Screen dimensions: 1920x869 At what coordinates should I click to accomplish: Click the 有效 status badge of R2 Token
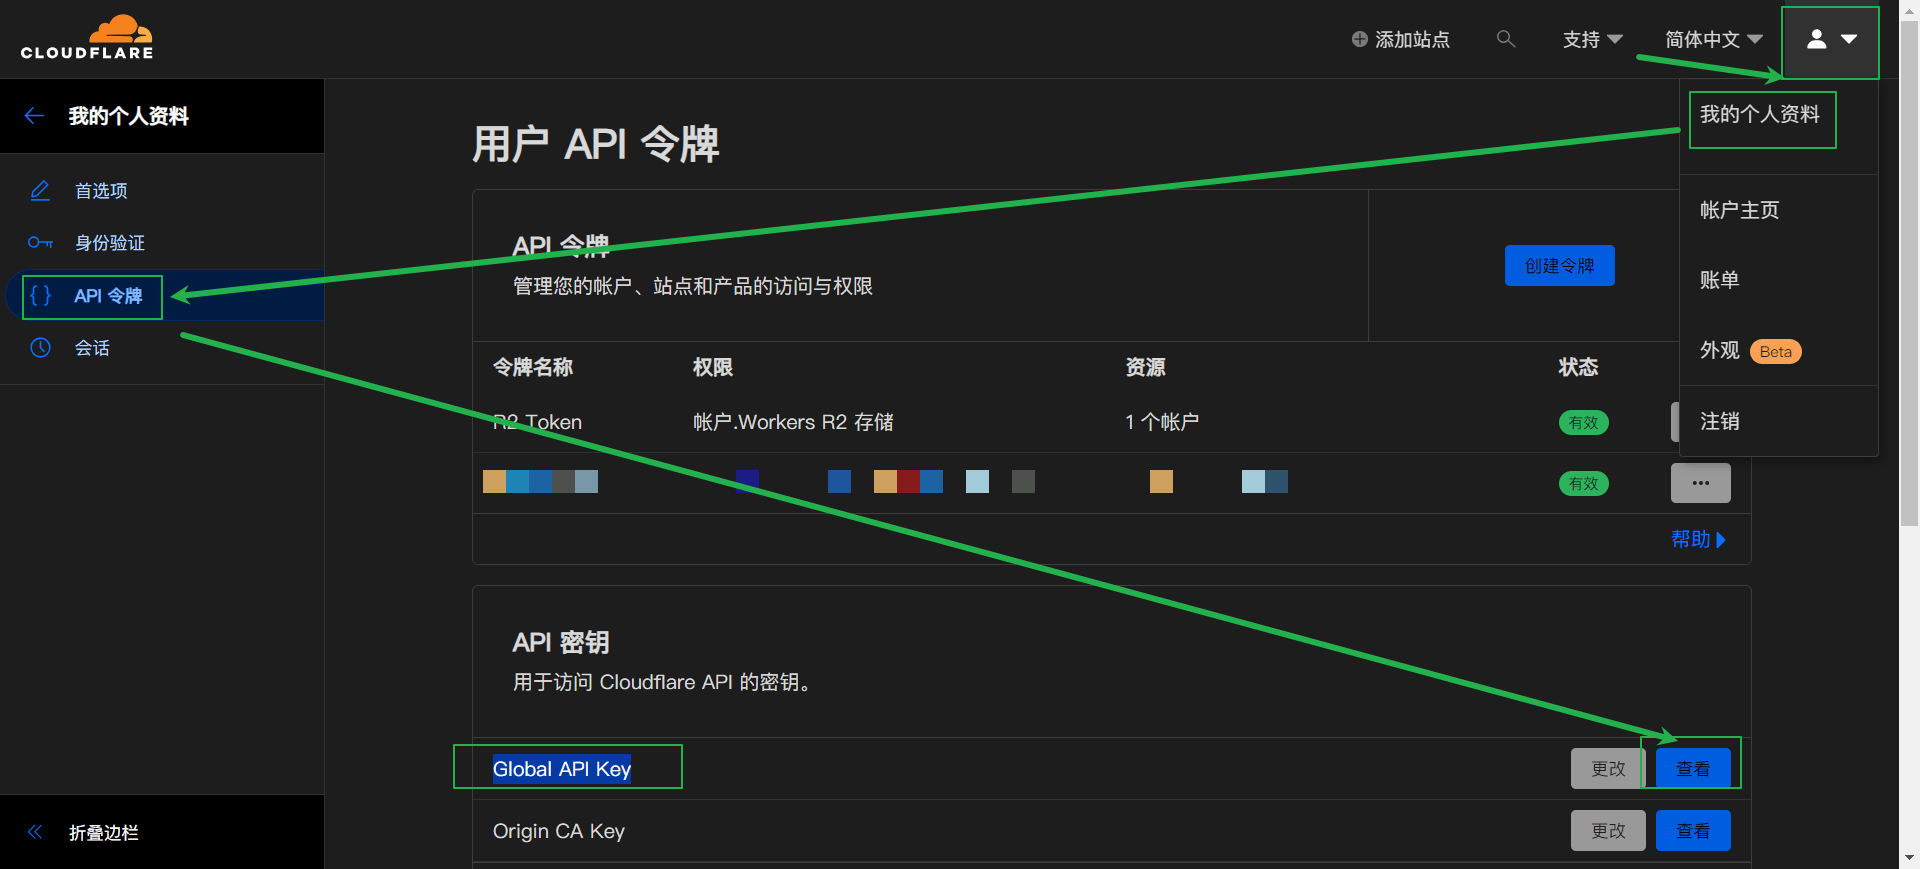point(1583,423)
